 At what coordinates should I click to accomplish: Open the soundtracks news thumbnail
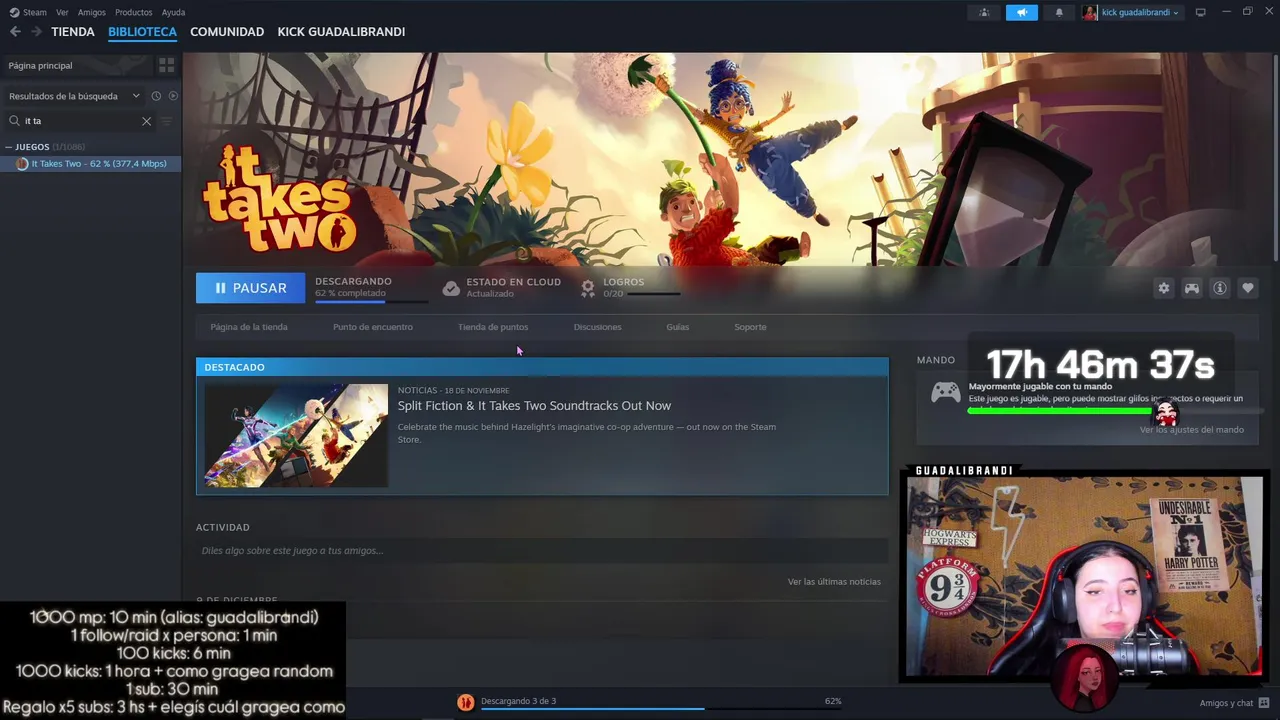click(x=296, y=435)
